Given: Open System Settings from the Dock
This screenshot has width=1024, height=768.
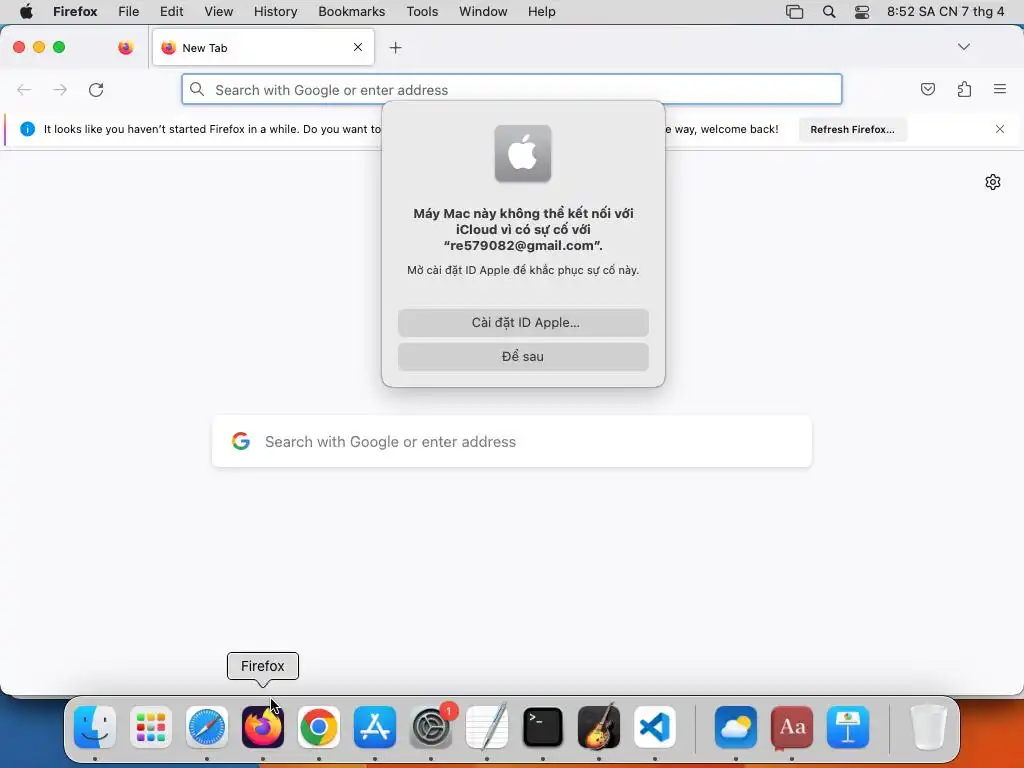Looking at the screenshot, I should pyautogui.click(x=431, y=727).
